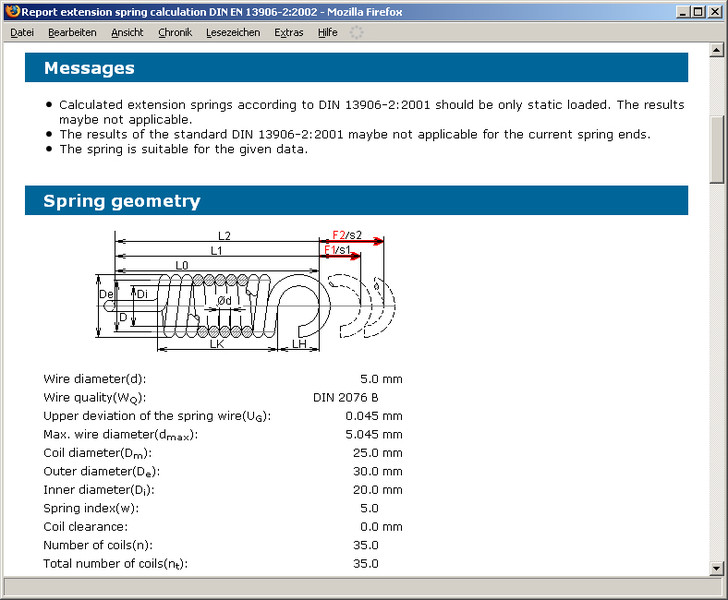Click the scrollbar up arrow
The image size is (728, 600).
coord(717,52)
